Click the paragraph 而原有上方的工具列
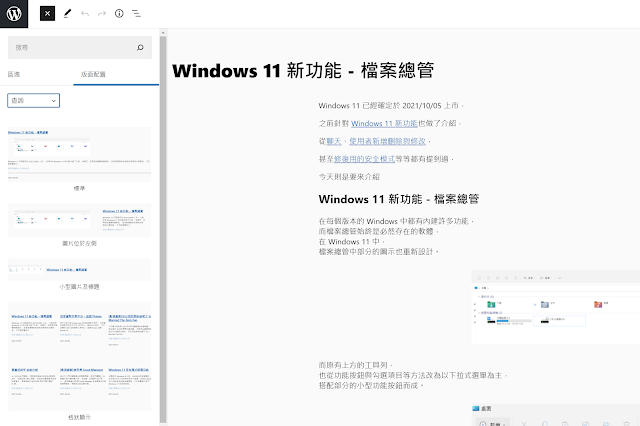 click(356, 365)
